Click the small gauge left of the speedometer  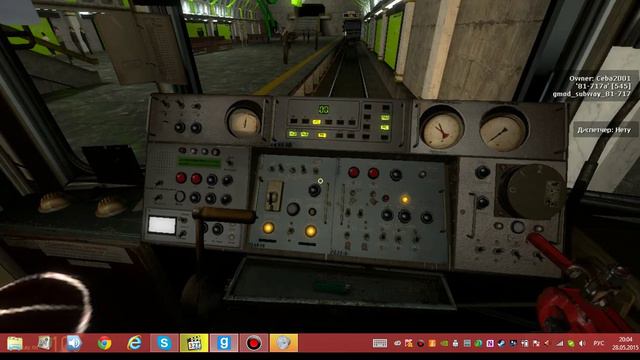point(244,122)
